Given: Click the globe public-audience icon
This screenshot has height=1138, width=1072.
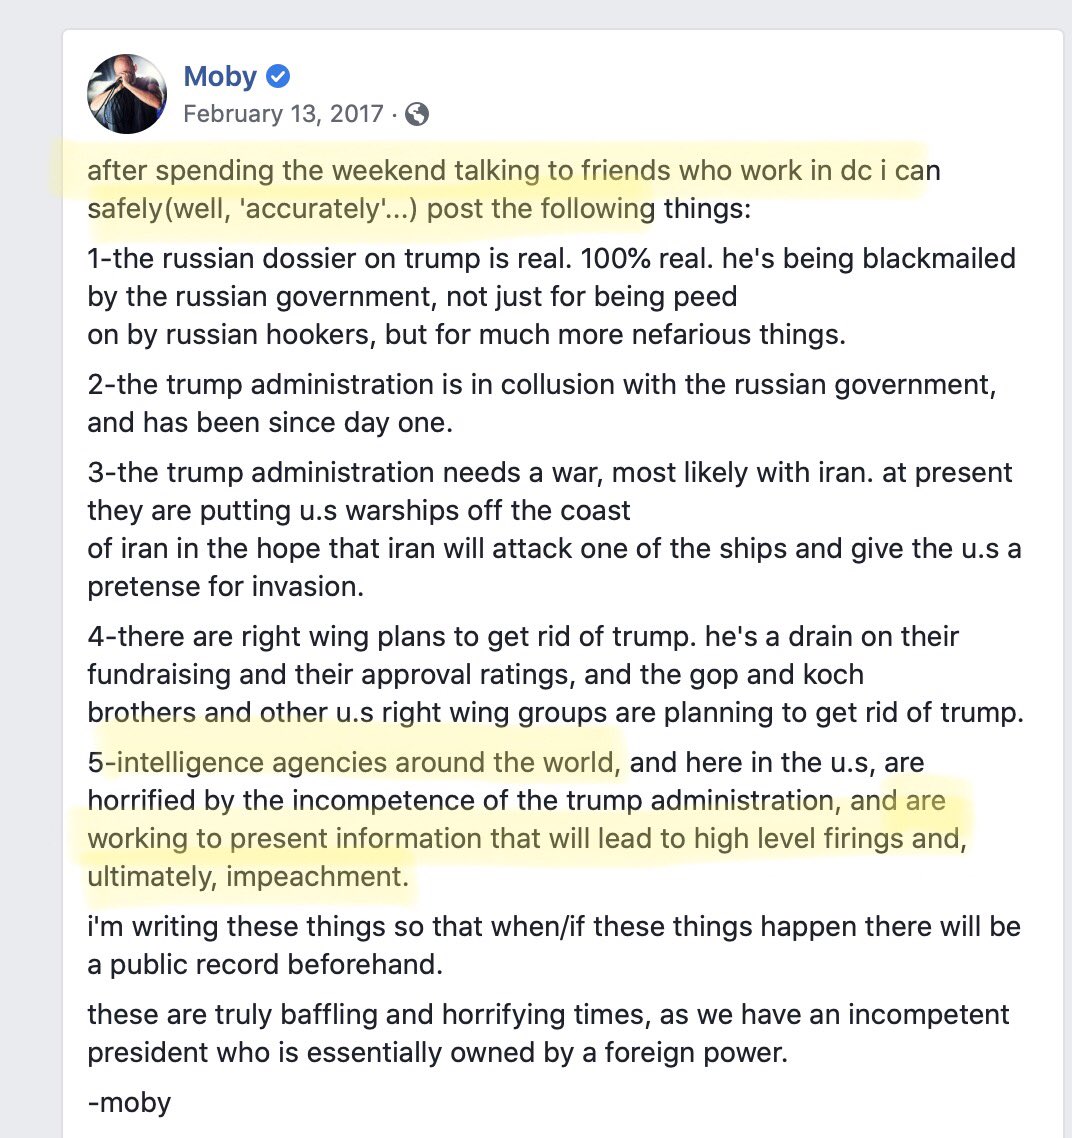Looking at the screenshot, I should click(x=418, y=114).
